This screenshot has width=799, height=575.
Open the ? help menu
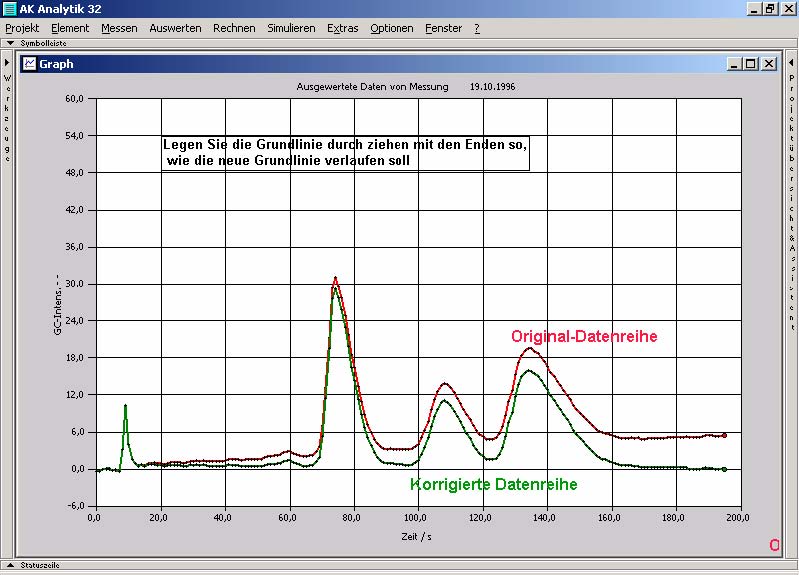tap(477, 28)
